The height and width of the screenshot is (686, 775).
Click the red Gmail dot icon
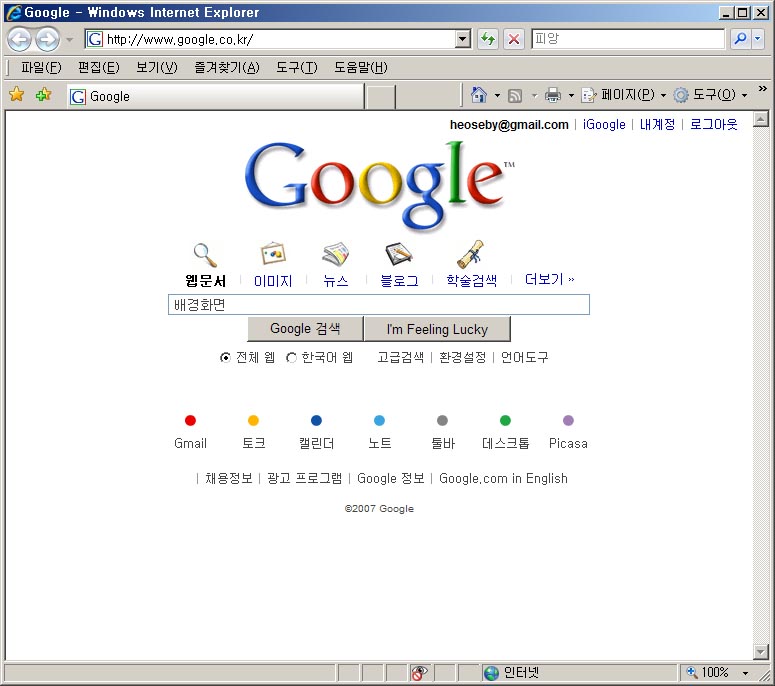(190, 421)
